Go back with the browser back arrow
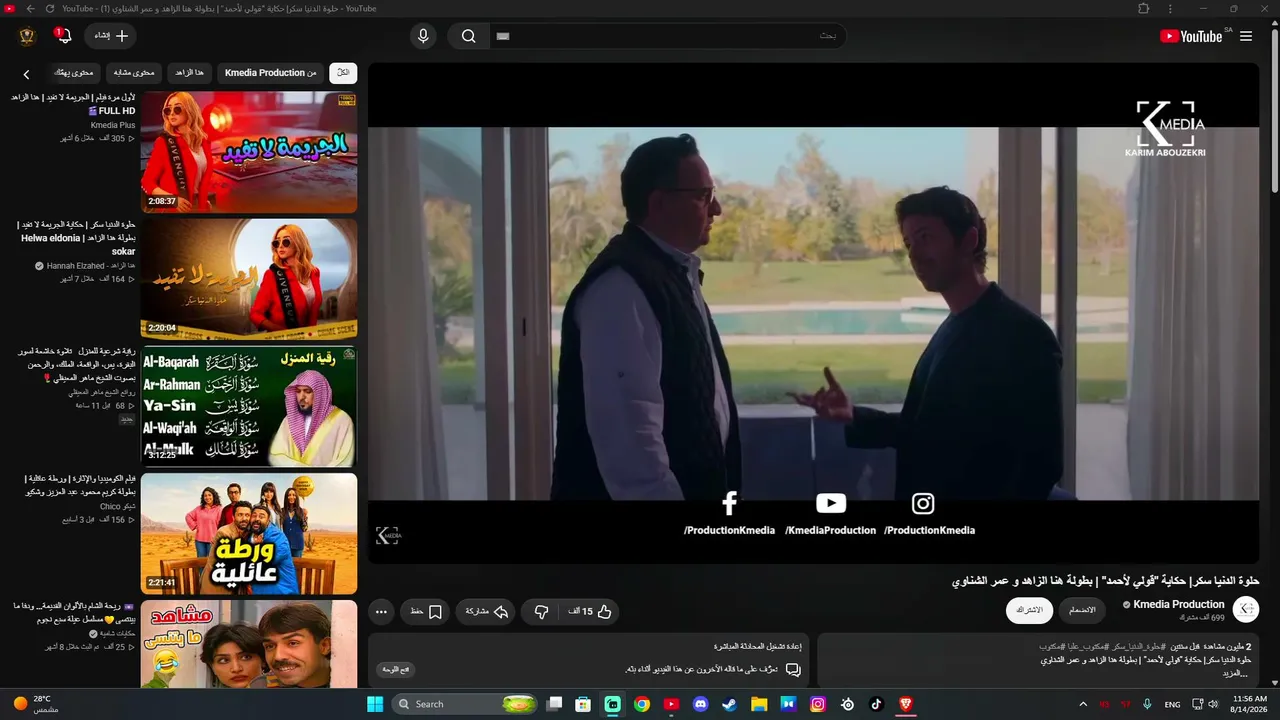1280x720 pixels. click(x=30, y=8)
